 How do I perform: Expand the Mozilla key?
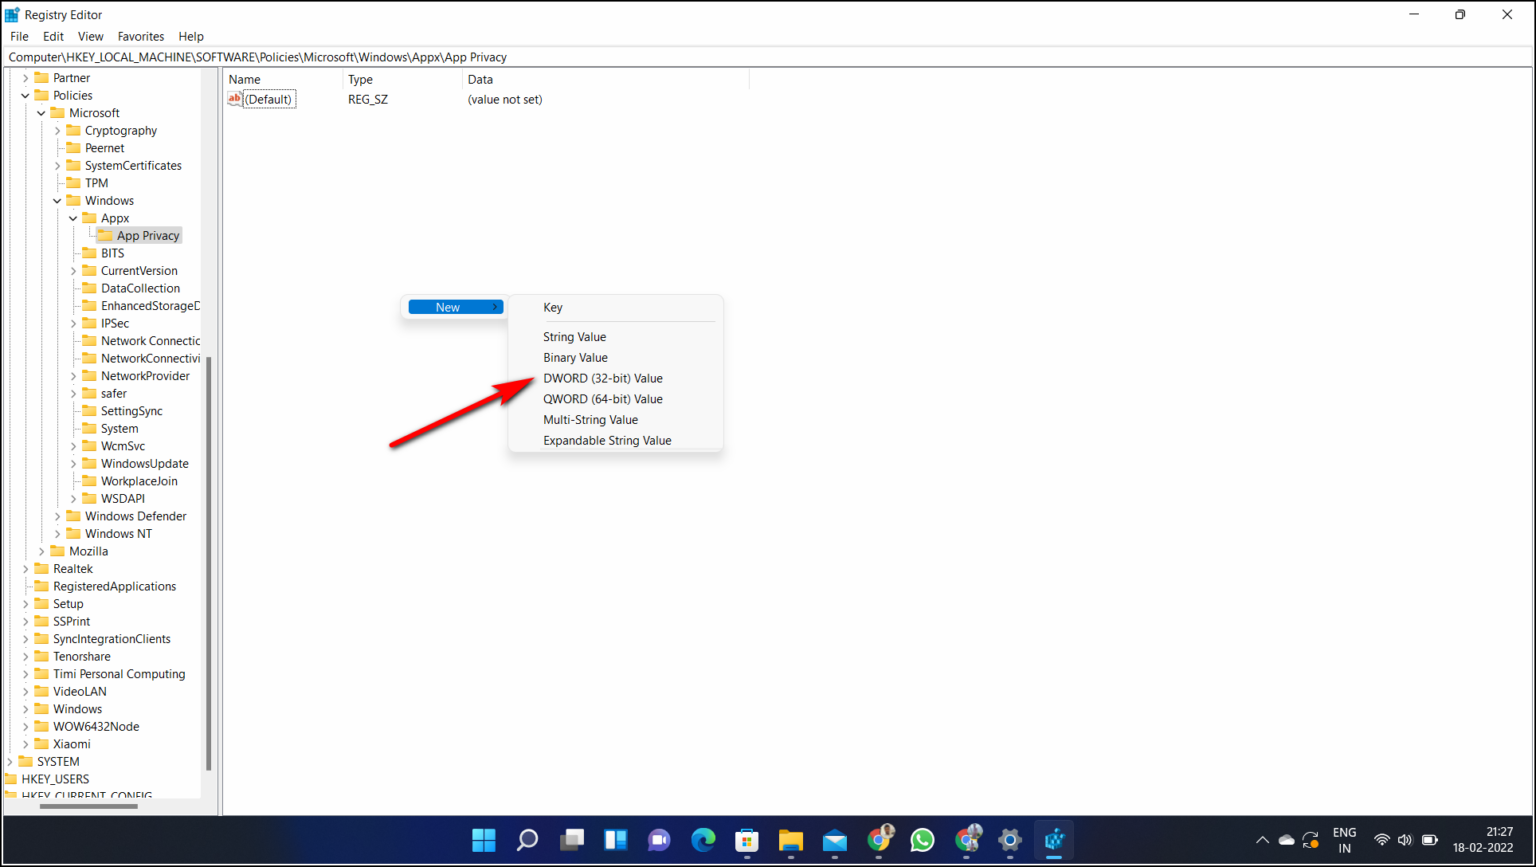40,551
